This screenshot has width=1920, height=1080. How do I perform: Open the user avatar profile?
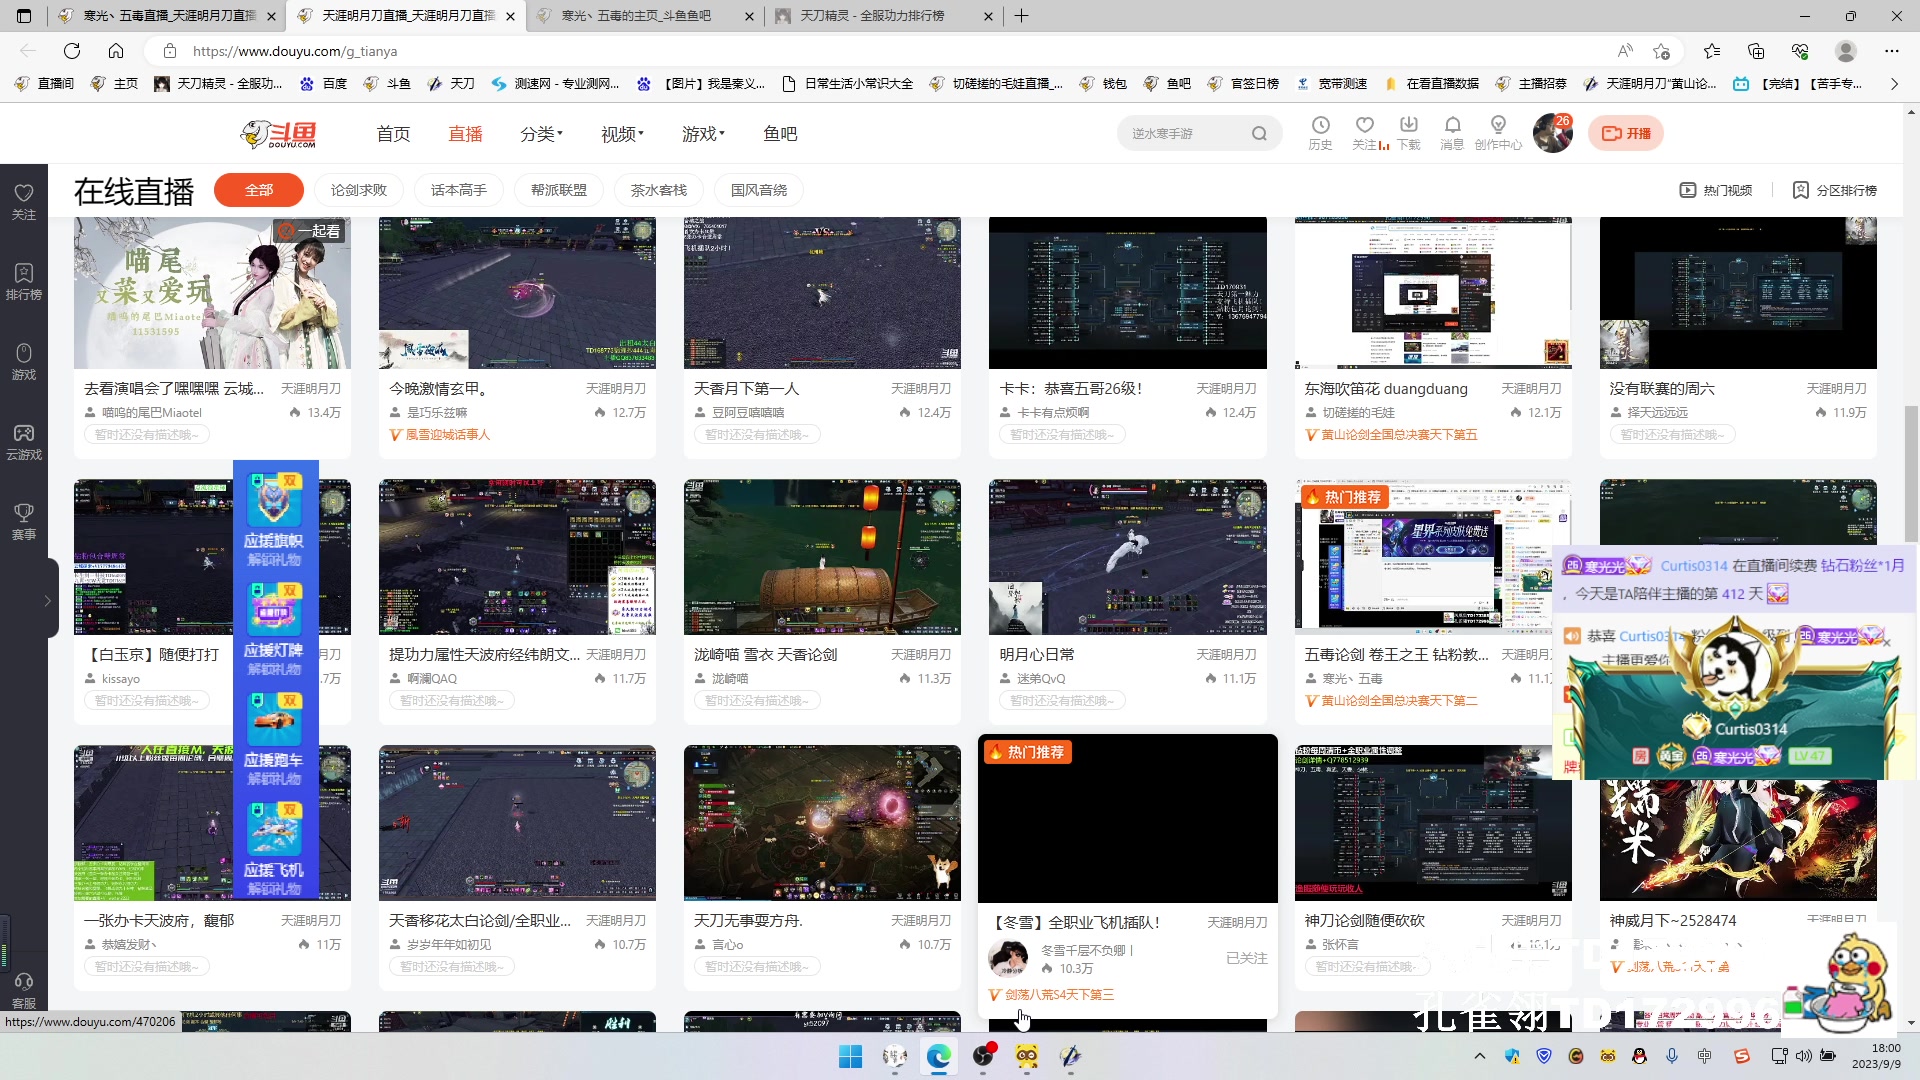tap(1552, 133)
